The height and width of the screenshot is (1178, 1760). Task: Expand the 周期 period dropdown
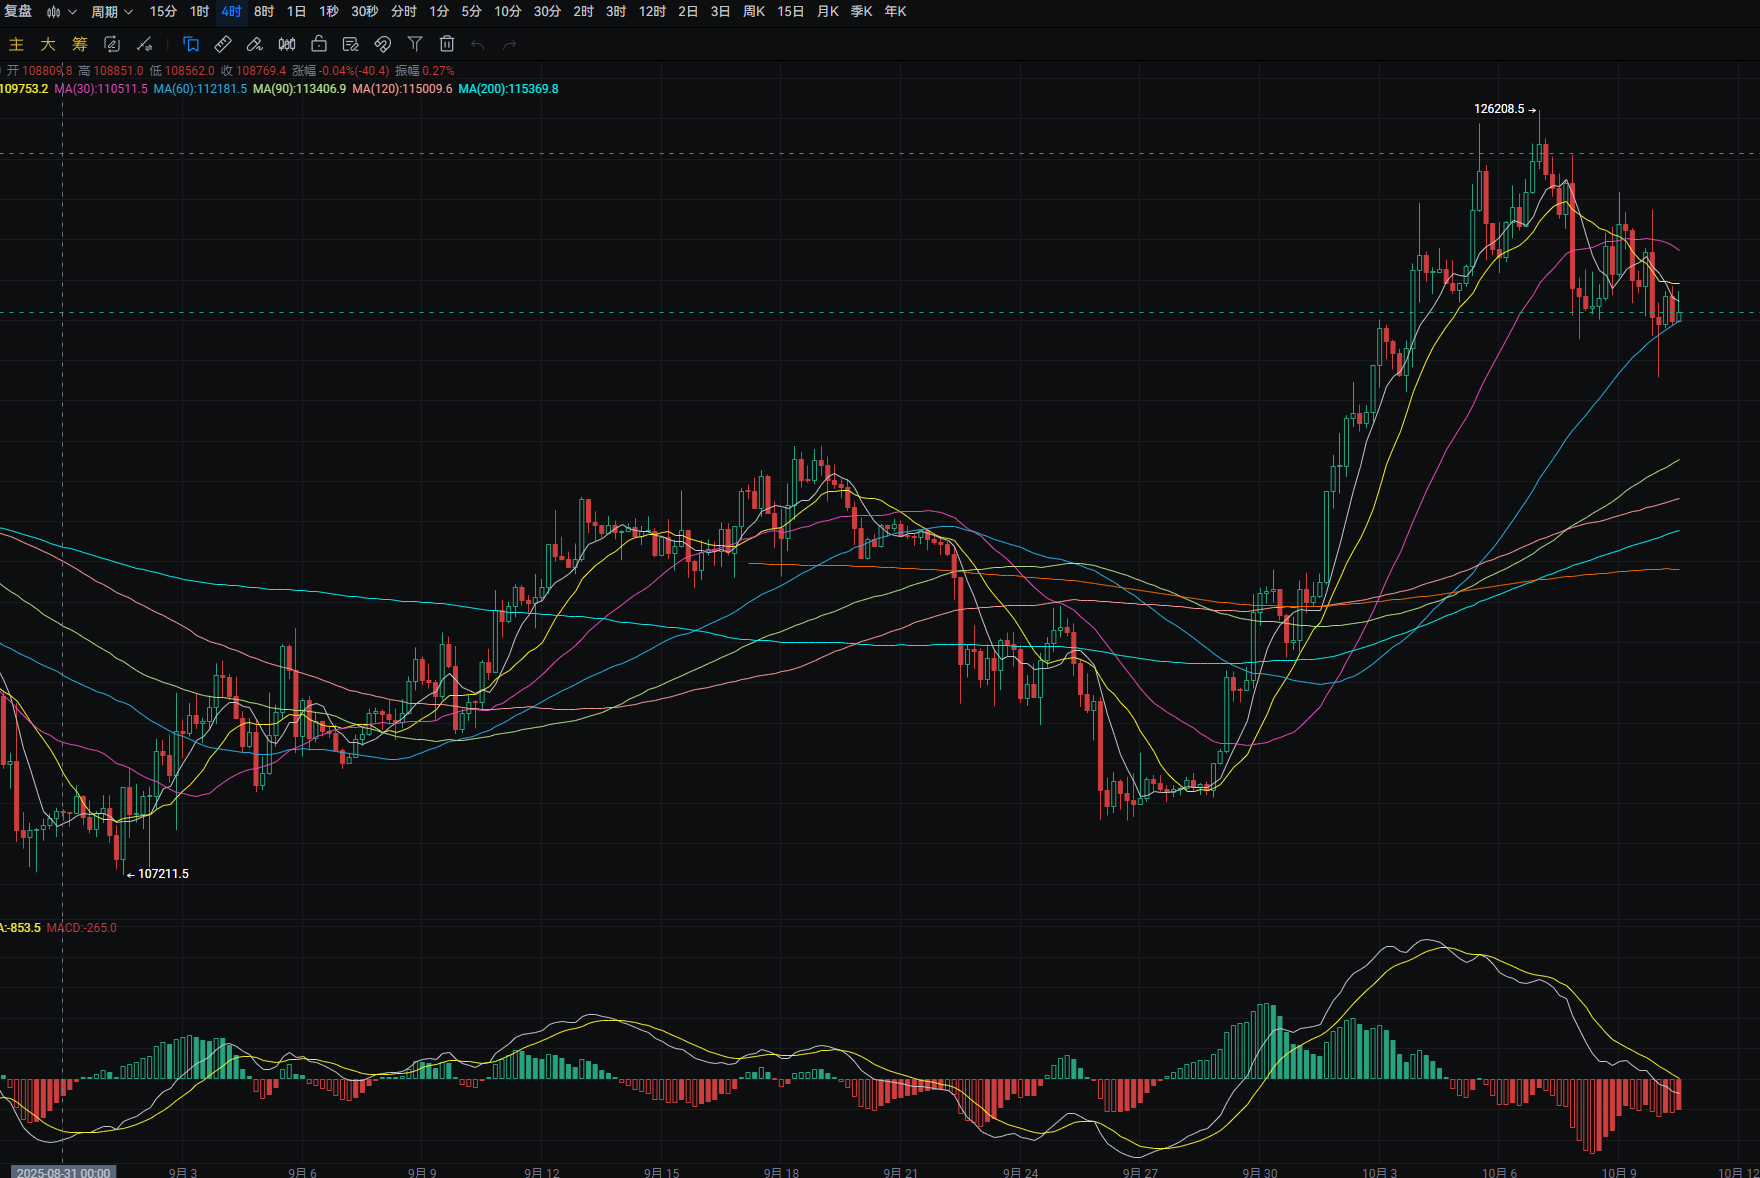pos(112,12)
